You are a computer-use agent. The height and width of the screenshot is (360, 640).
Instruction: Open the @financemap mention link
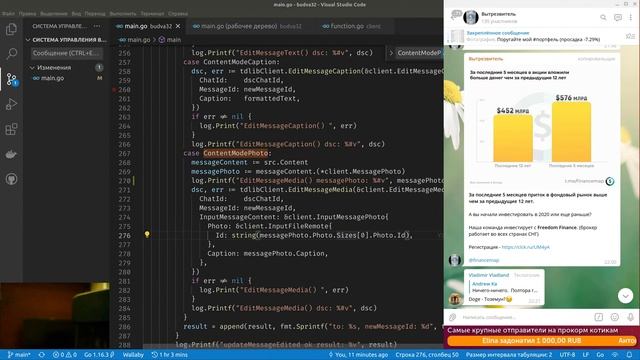484,260
